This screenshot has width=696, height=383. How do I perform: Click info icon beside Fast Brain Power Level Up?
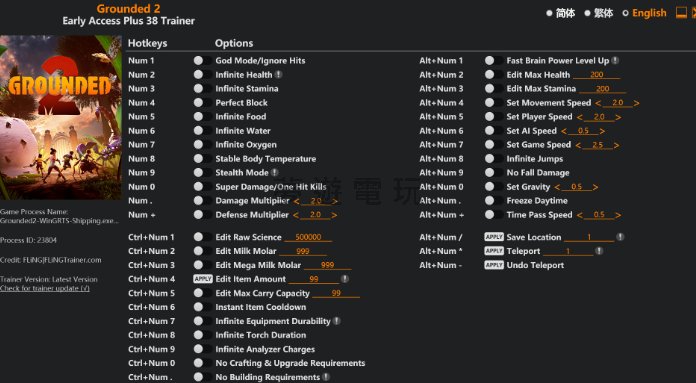click(615, 60)
